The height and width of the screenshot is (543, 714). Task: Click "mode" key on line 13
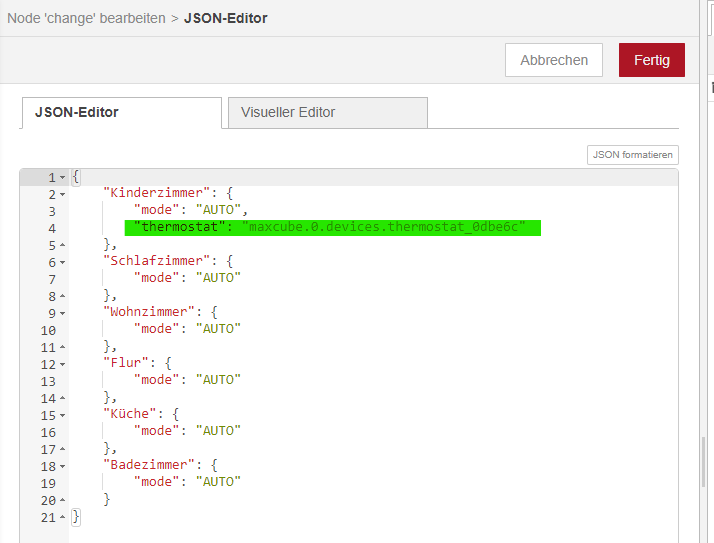[x=156, y=379]
